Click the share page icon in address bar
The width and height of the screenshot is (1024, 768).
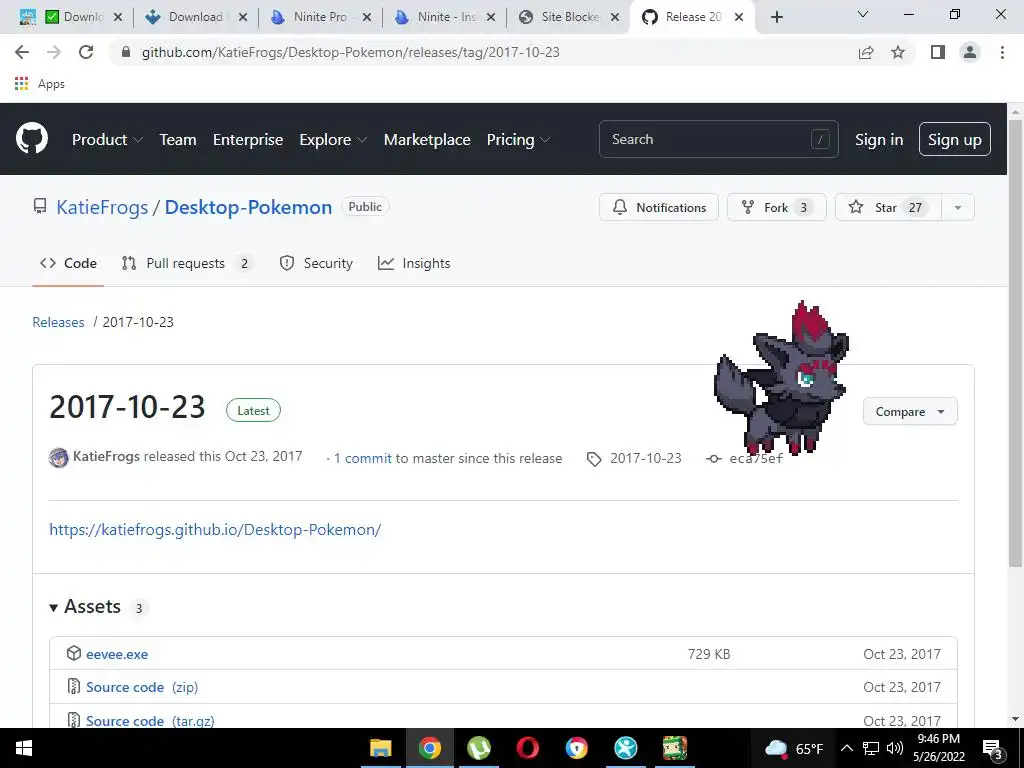[x=866, y=52]
